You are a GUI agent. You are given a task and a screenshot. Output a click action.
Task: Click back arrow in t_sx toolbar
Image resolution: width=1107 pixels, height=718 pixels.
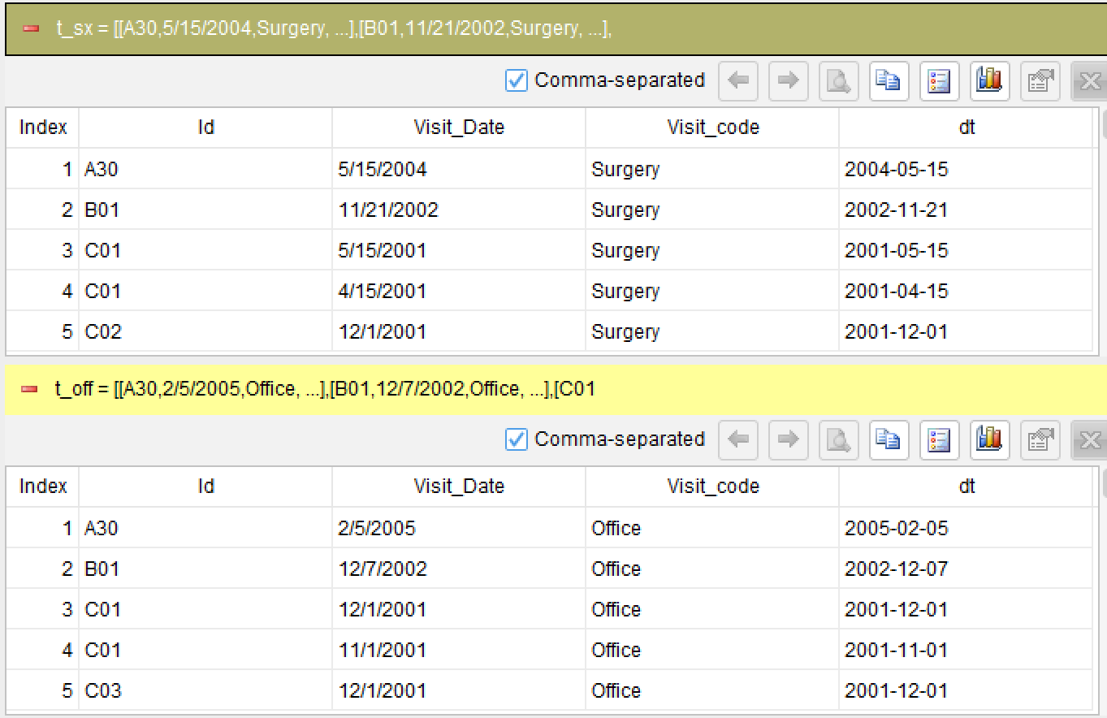(x=738, y=80)
